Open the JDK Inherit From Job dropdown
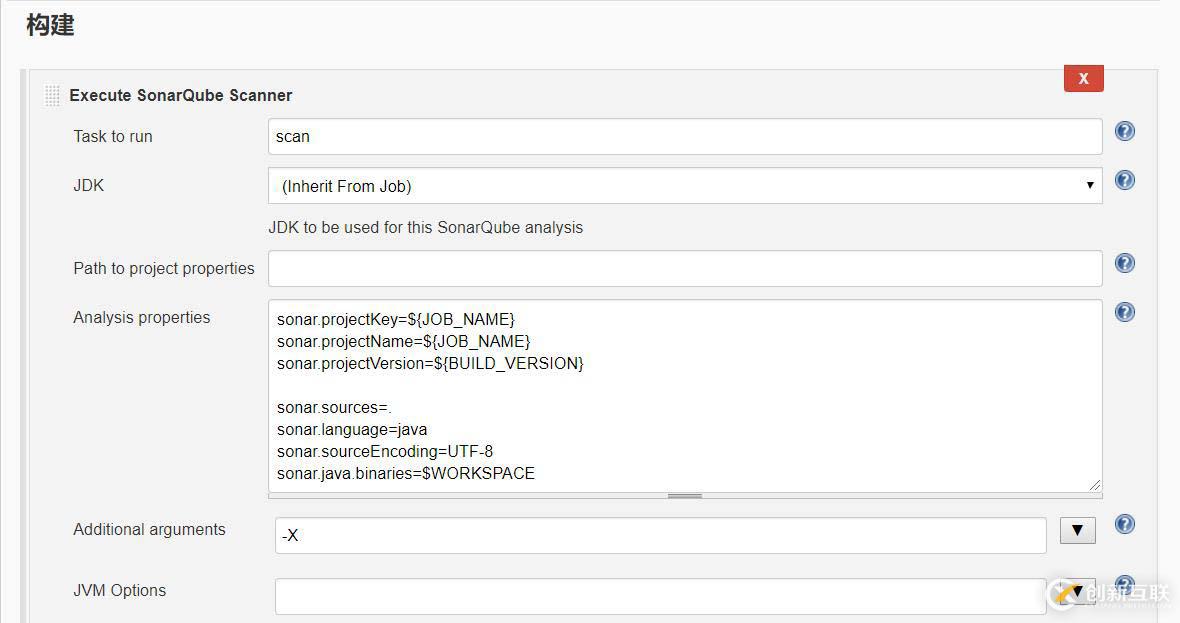Viewport: 1180px width, 623px height. [685, 186]
